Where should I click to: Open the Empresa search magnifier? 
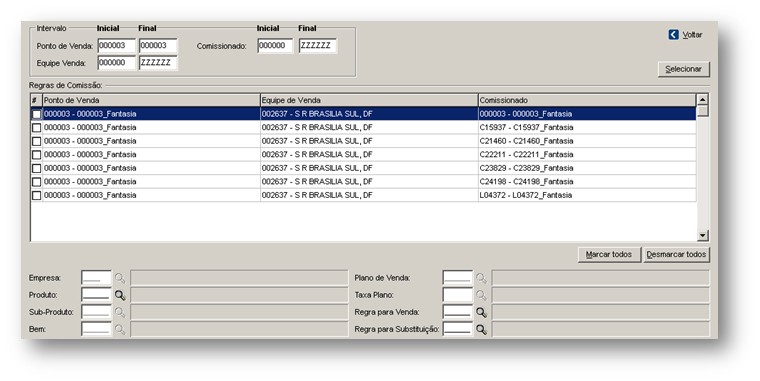(120, 278)
